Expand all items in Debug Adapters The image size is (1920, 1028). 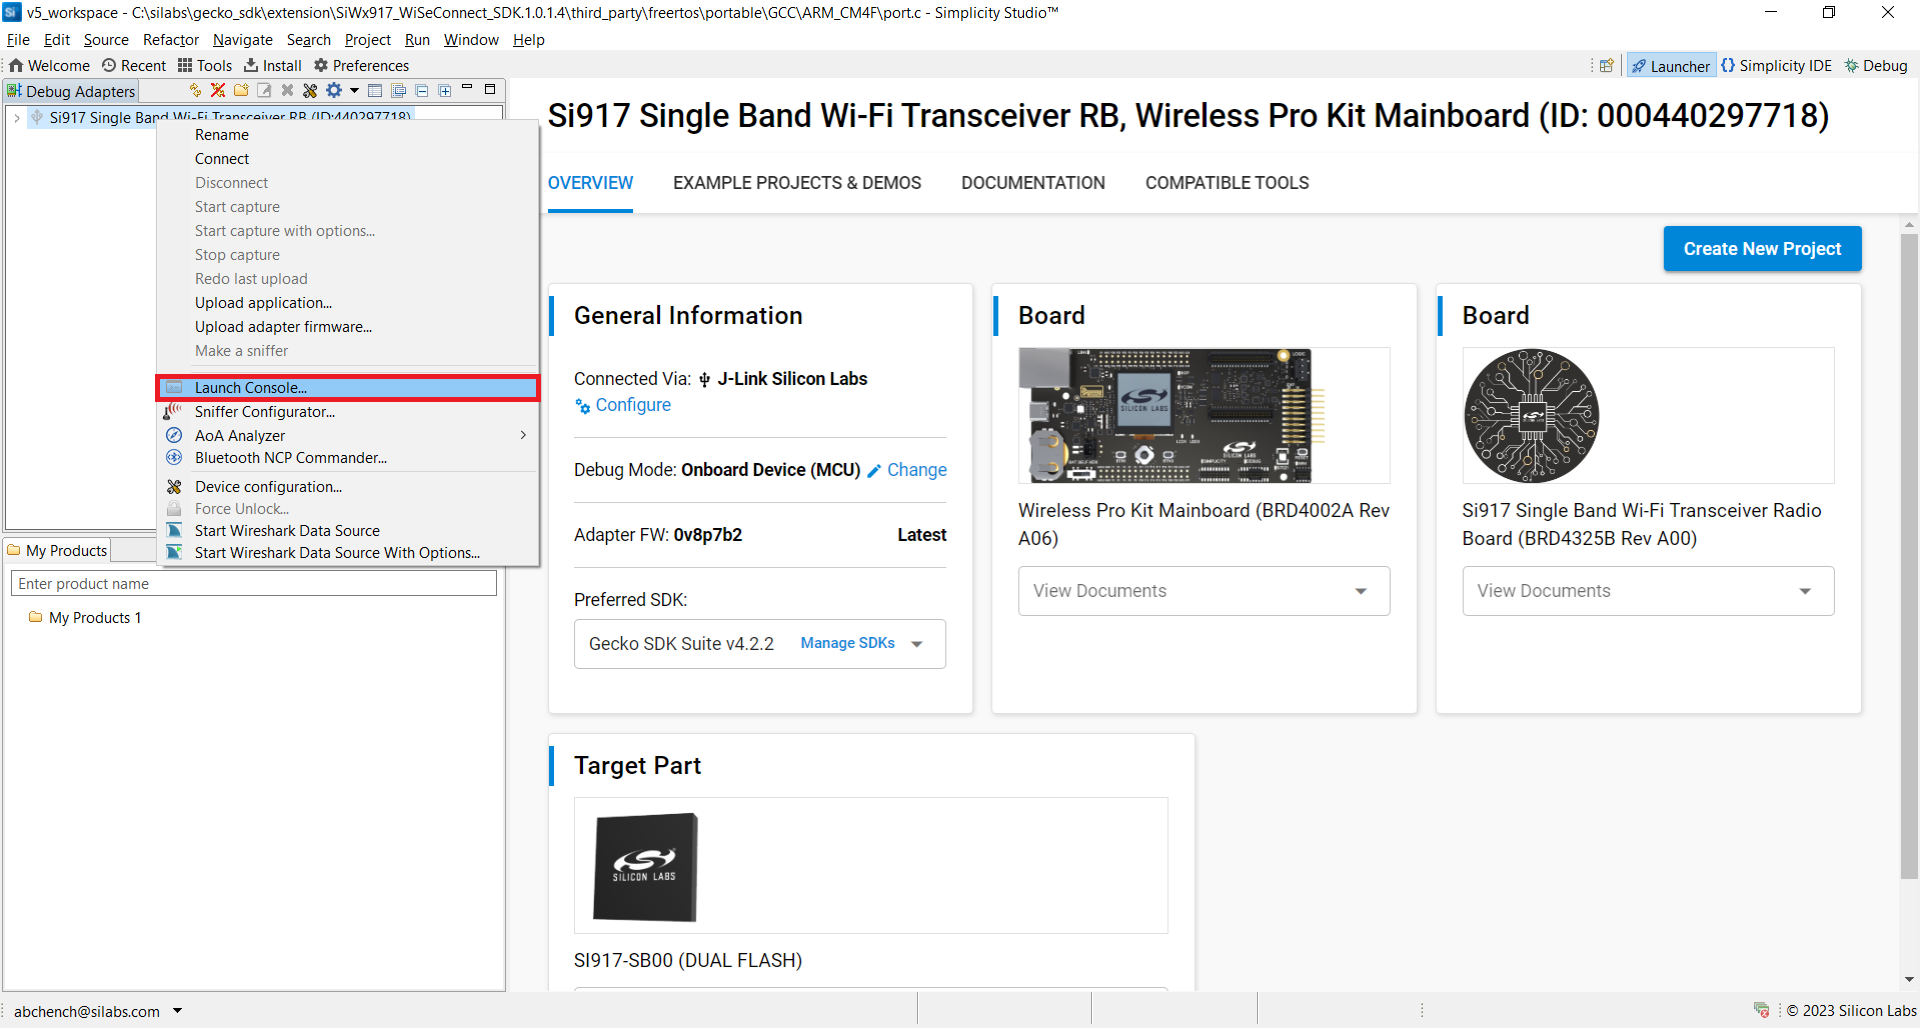445,91
